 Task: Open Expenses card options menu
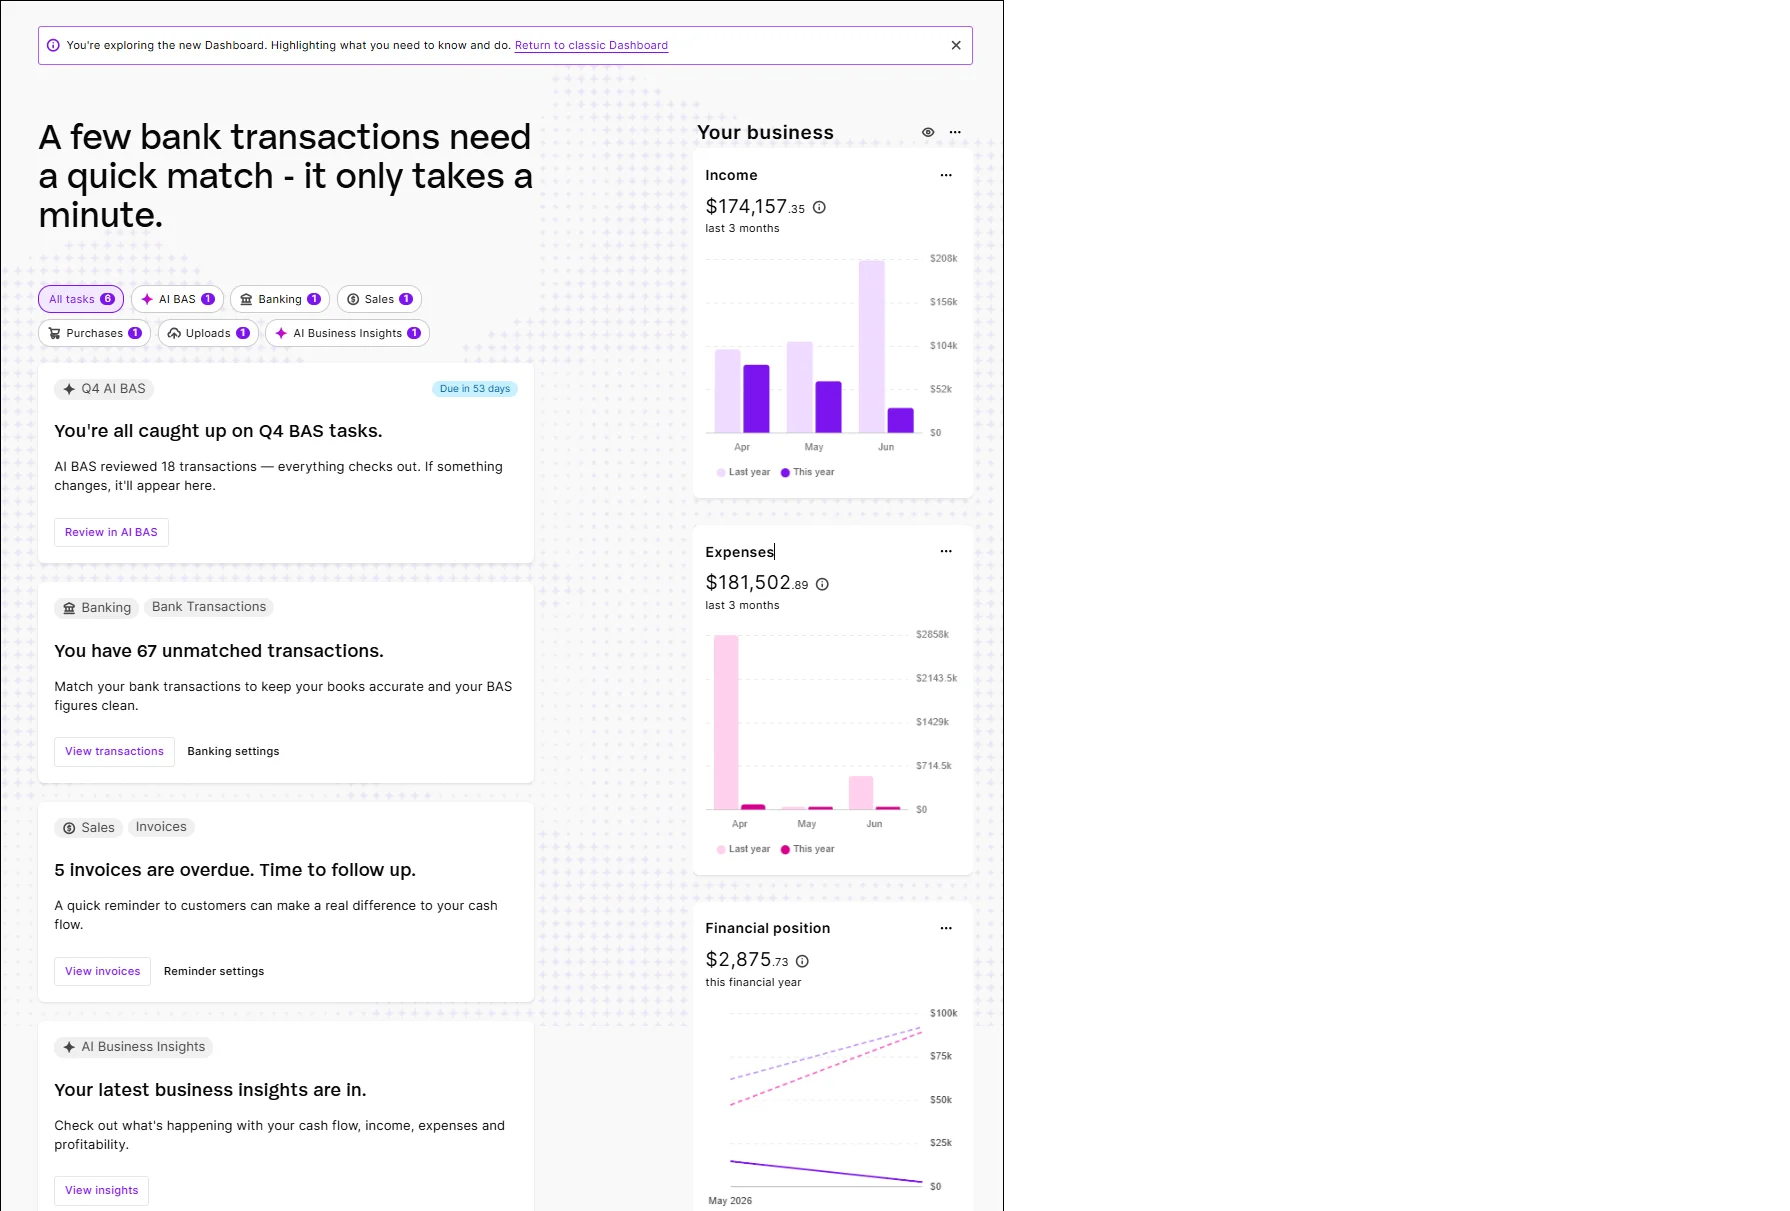click(x=946, y=551)
